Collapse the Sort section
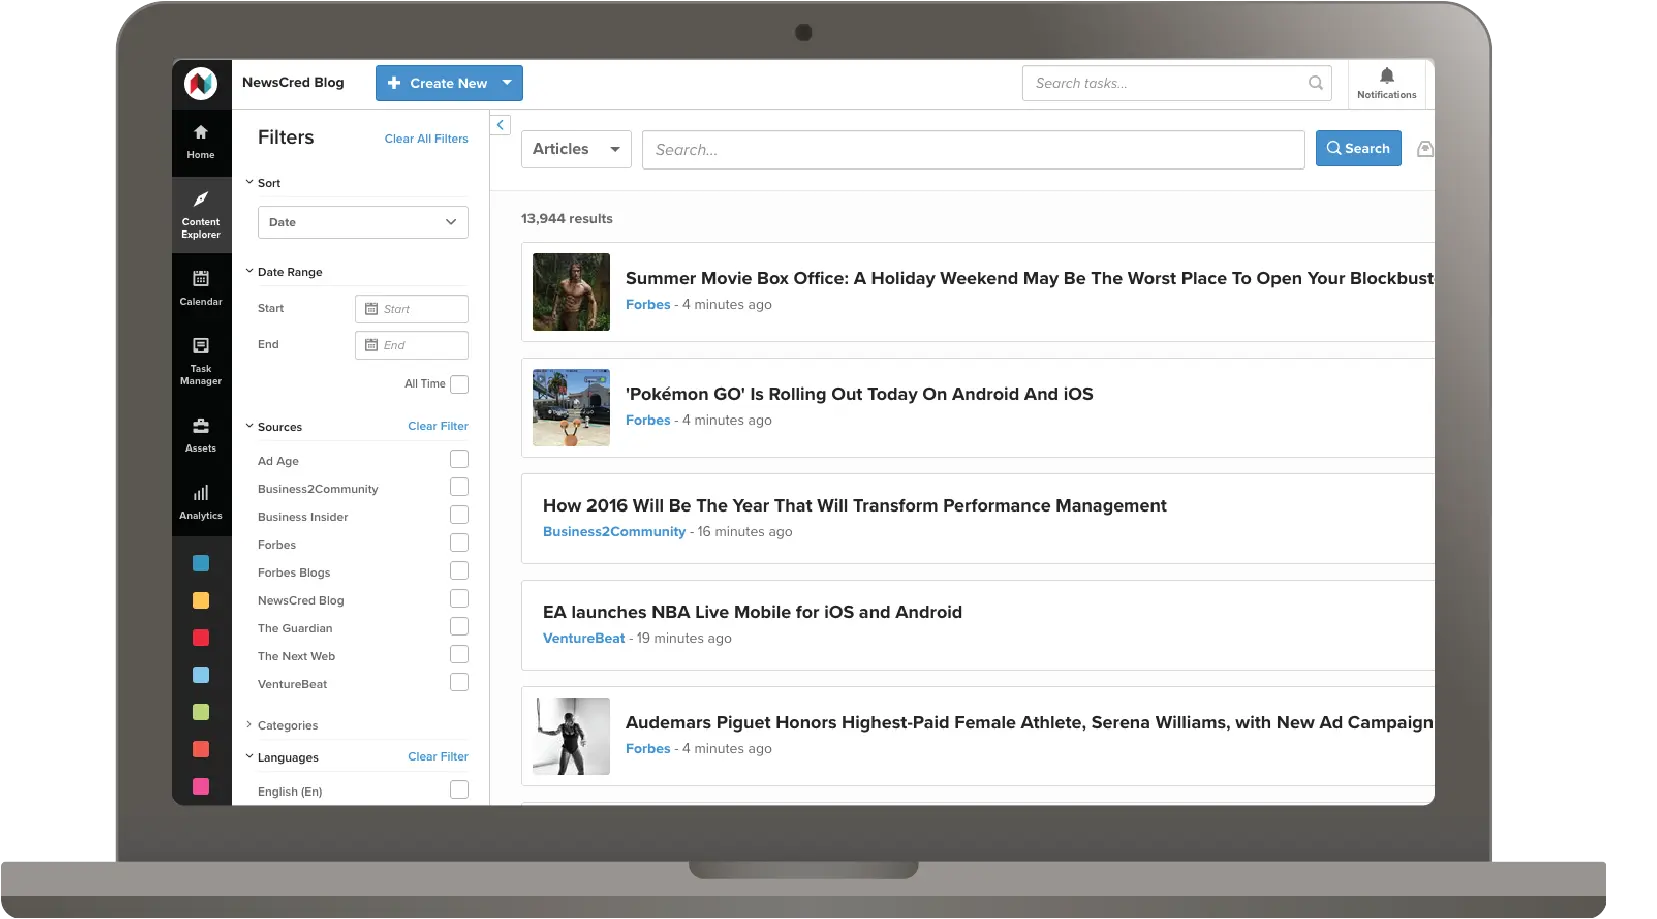This screenshot has width=1657, height=919. point(249,182)
